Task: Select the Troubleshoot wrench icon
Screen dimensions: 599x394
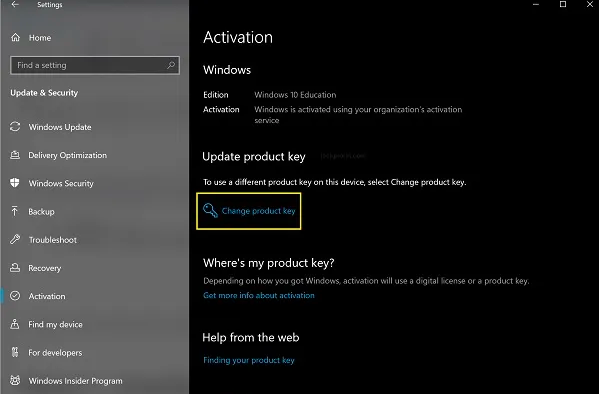Action: pos(15,239)
